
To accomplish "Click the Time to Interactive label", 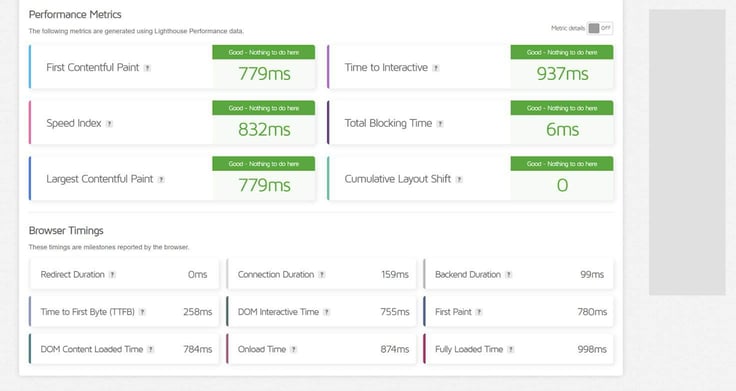I will 386,68.
